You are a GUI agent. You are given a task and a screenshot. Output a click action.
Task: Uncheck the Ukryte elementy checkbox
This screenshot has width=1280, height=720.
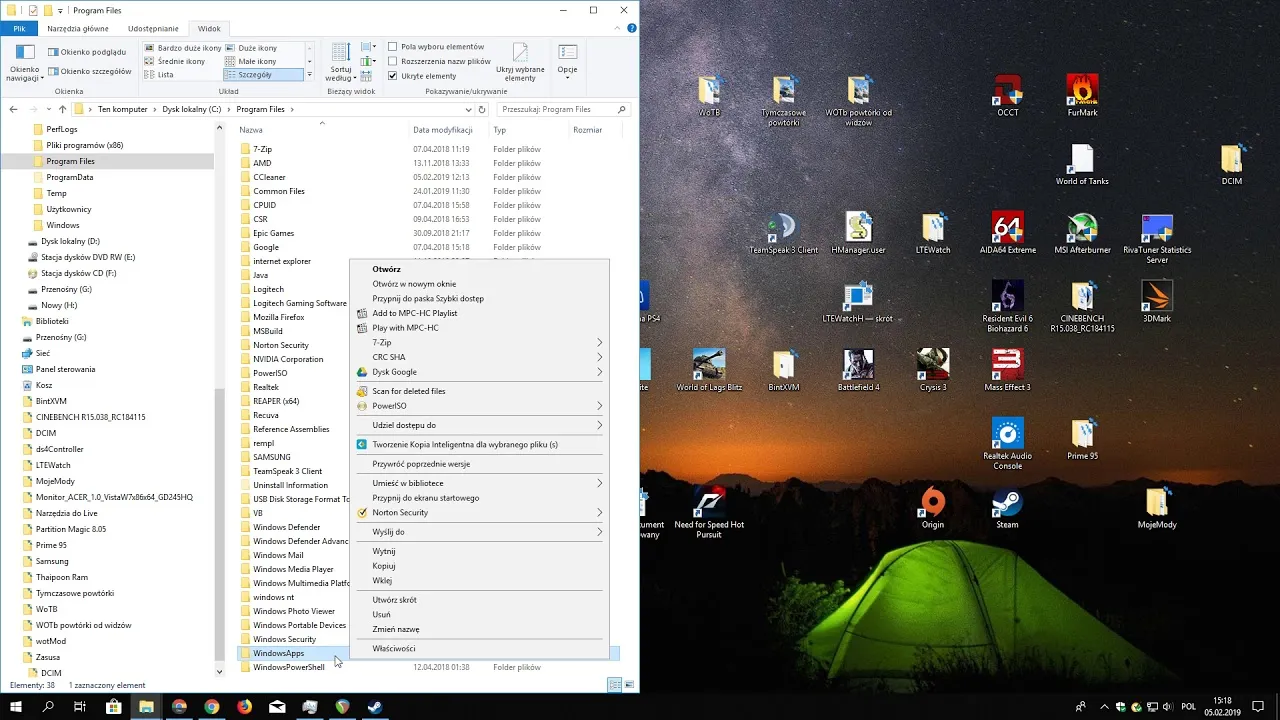[x=393, y=76]
